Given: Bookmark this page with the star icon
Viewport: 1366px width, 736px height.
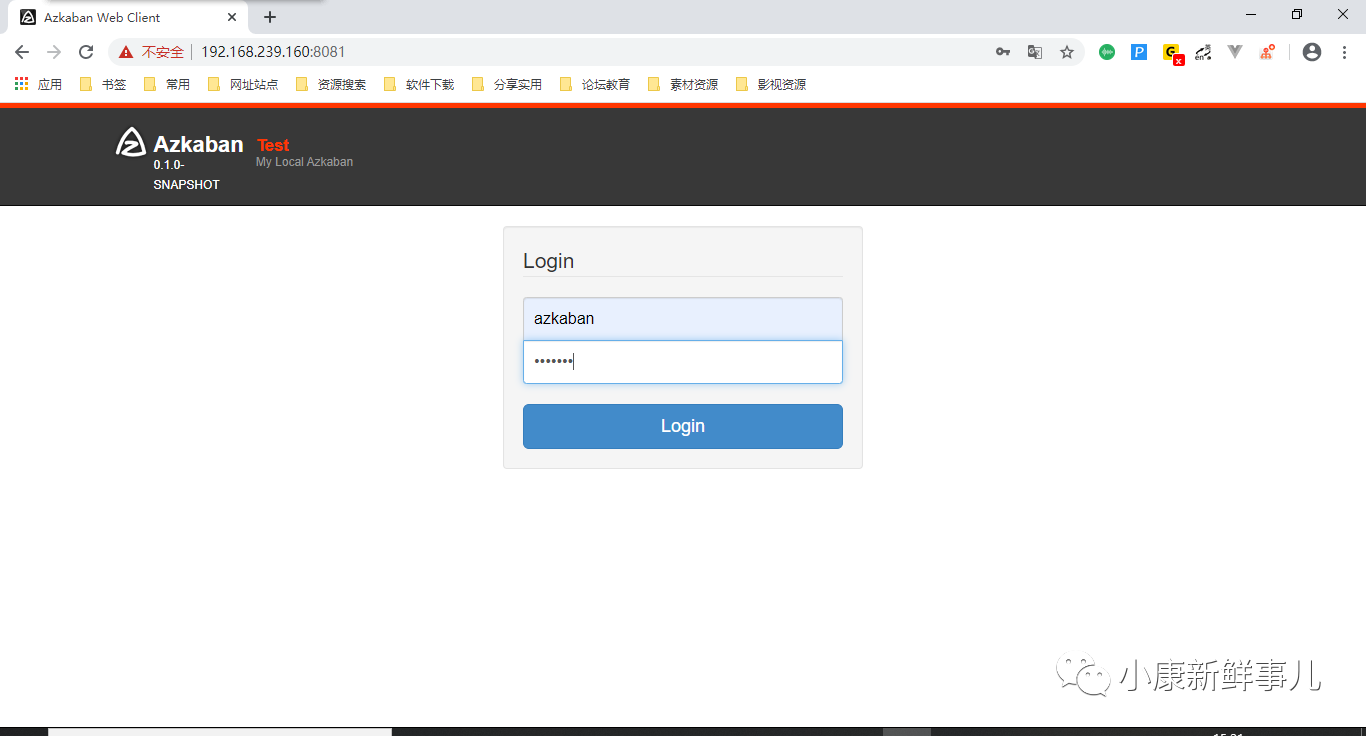Looking at the screenshot, I should coord(1067,52).
